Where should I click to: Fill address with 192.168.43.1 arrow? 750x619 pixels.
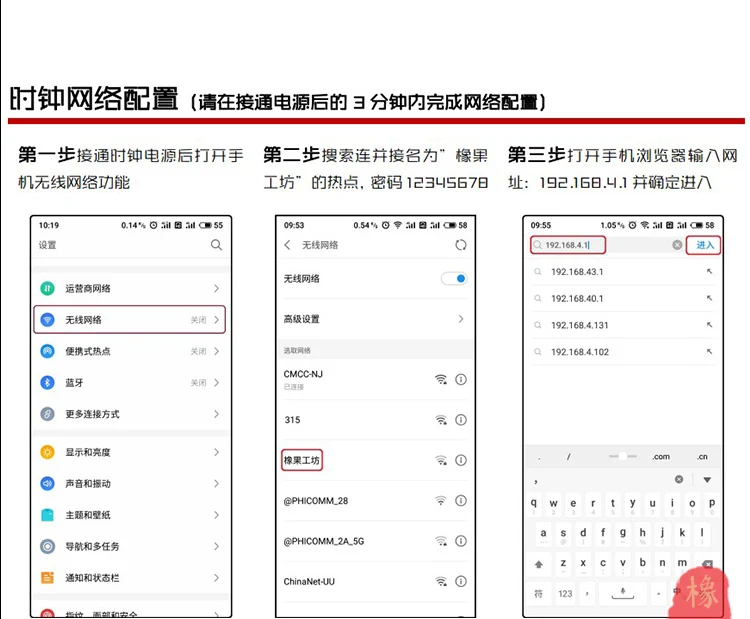click(709, 271)
